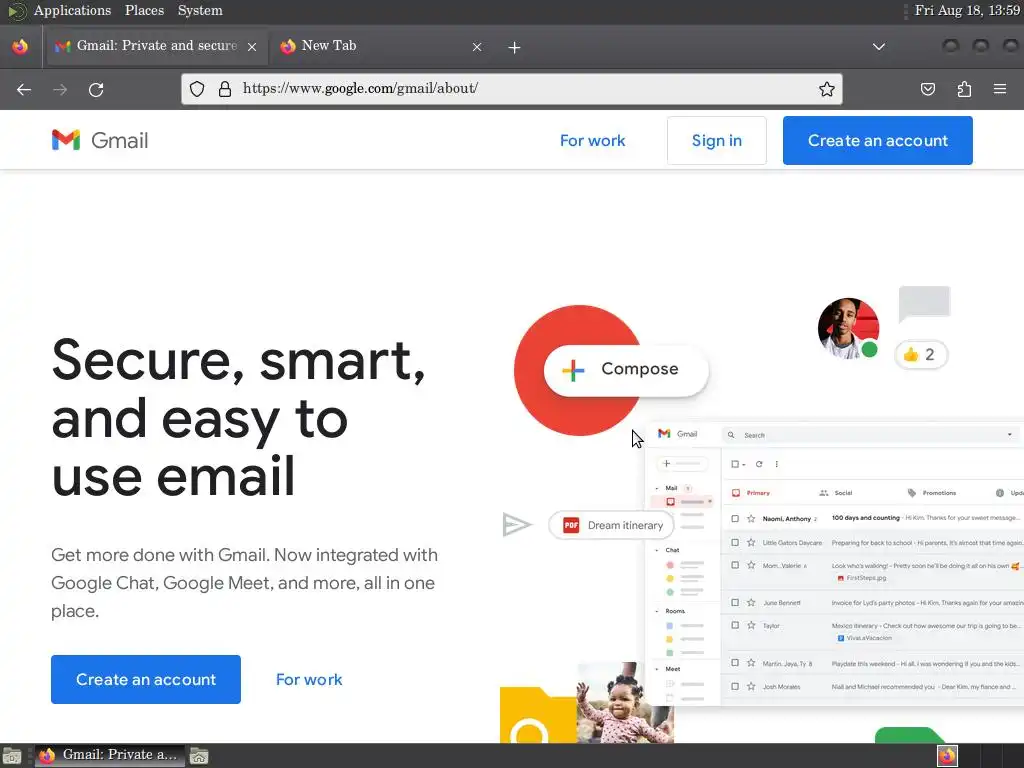The image size is (1024, 768).
Task: Click the Firefox View icon in tab bar
Action: (20, 46)
